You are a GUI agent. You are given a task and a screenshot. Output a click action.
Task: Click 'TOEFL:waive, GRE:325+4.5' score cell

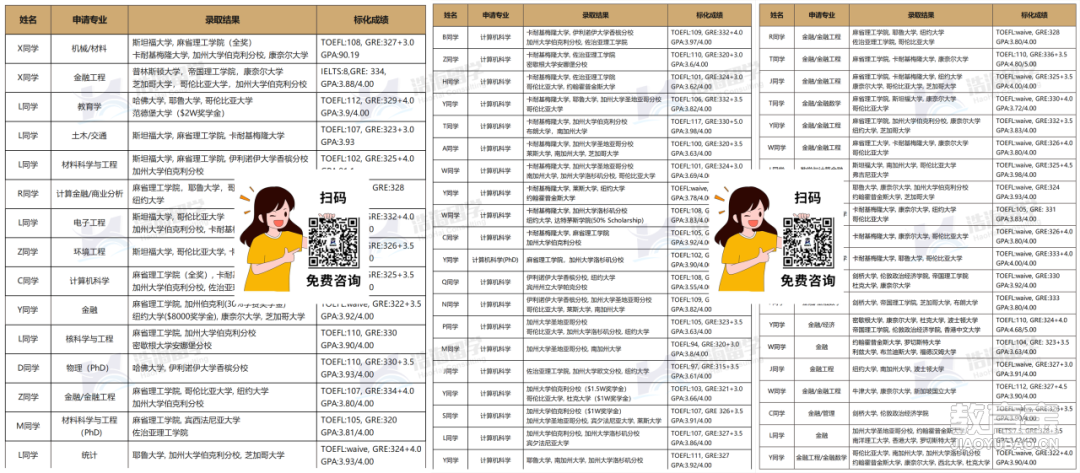coord(1035,169)
